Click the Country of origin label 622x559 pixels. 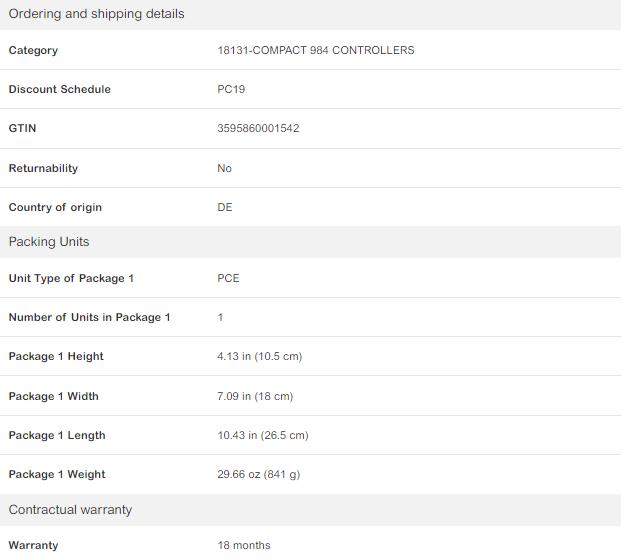(x=55, y=207)
